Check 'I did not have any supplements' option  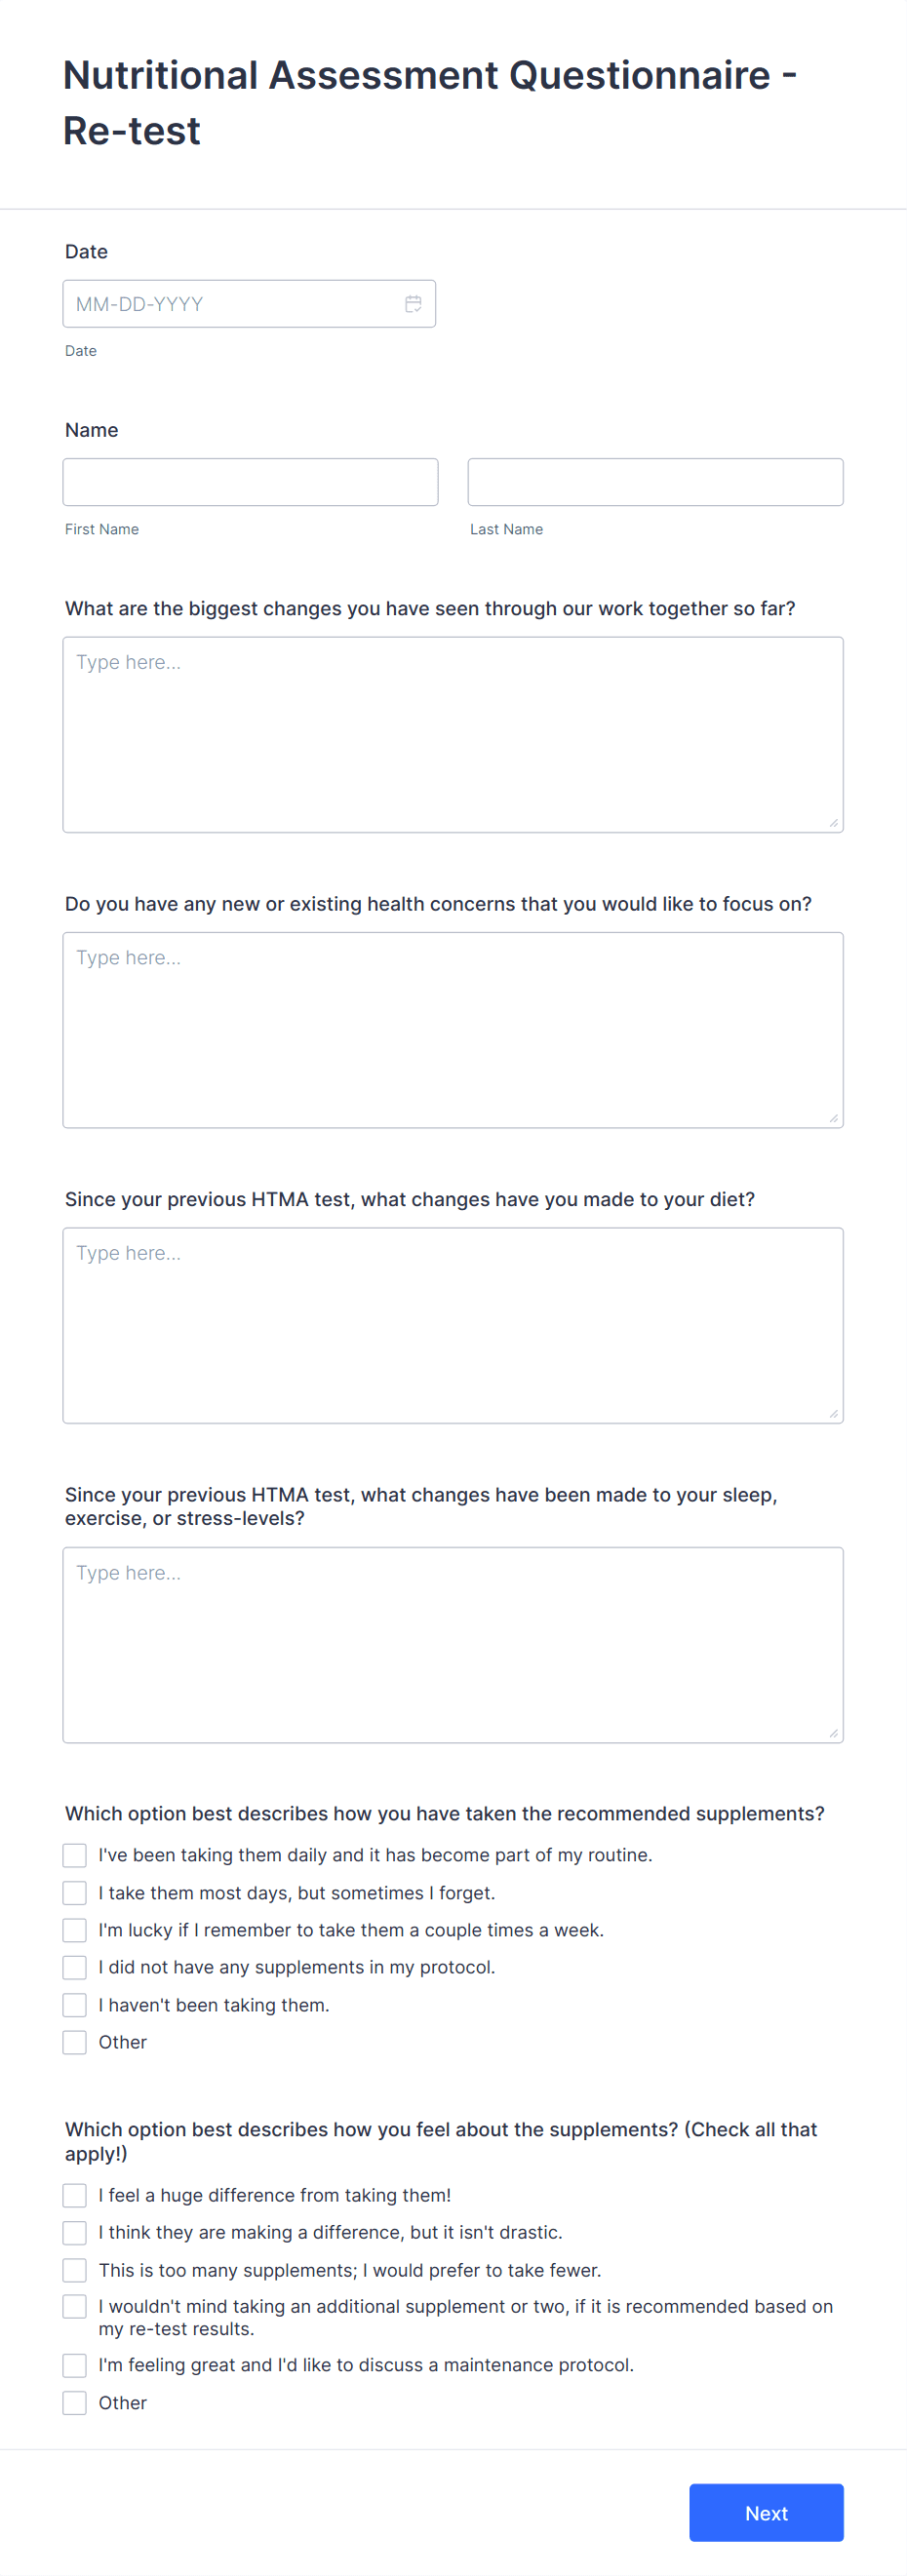(75, 1968)
